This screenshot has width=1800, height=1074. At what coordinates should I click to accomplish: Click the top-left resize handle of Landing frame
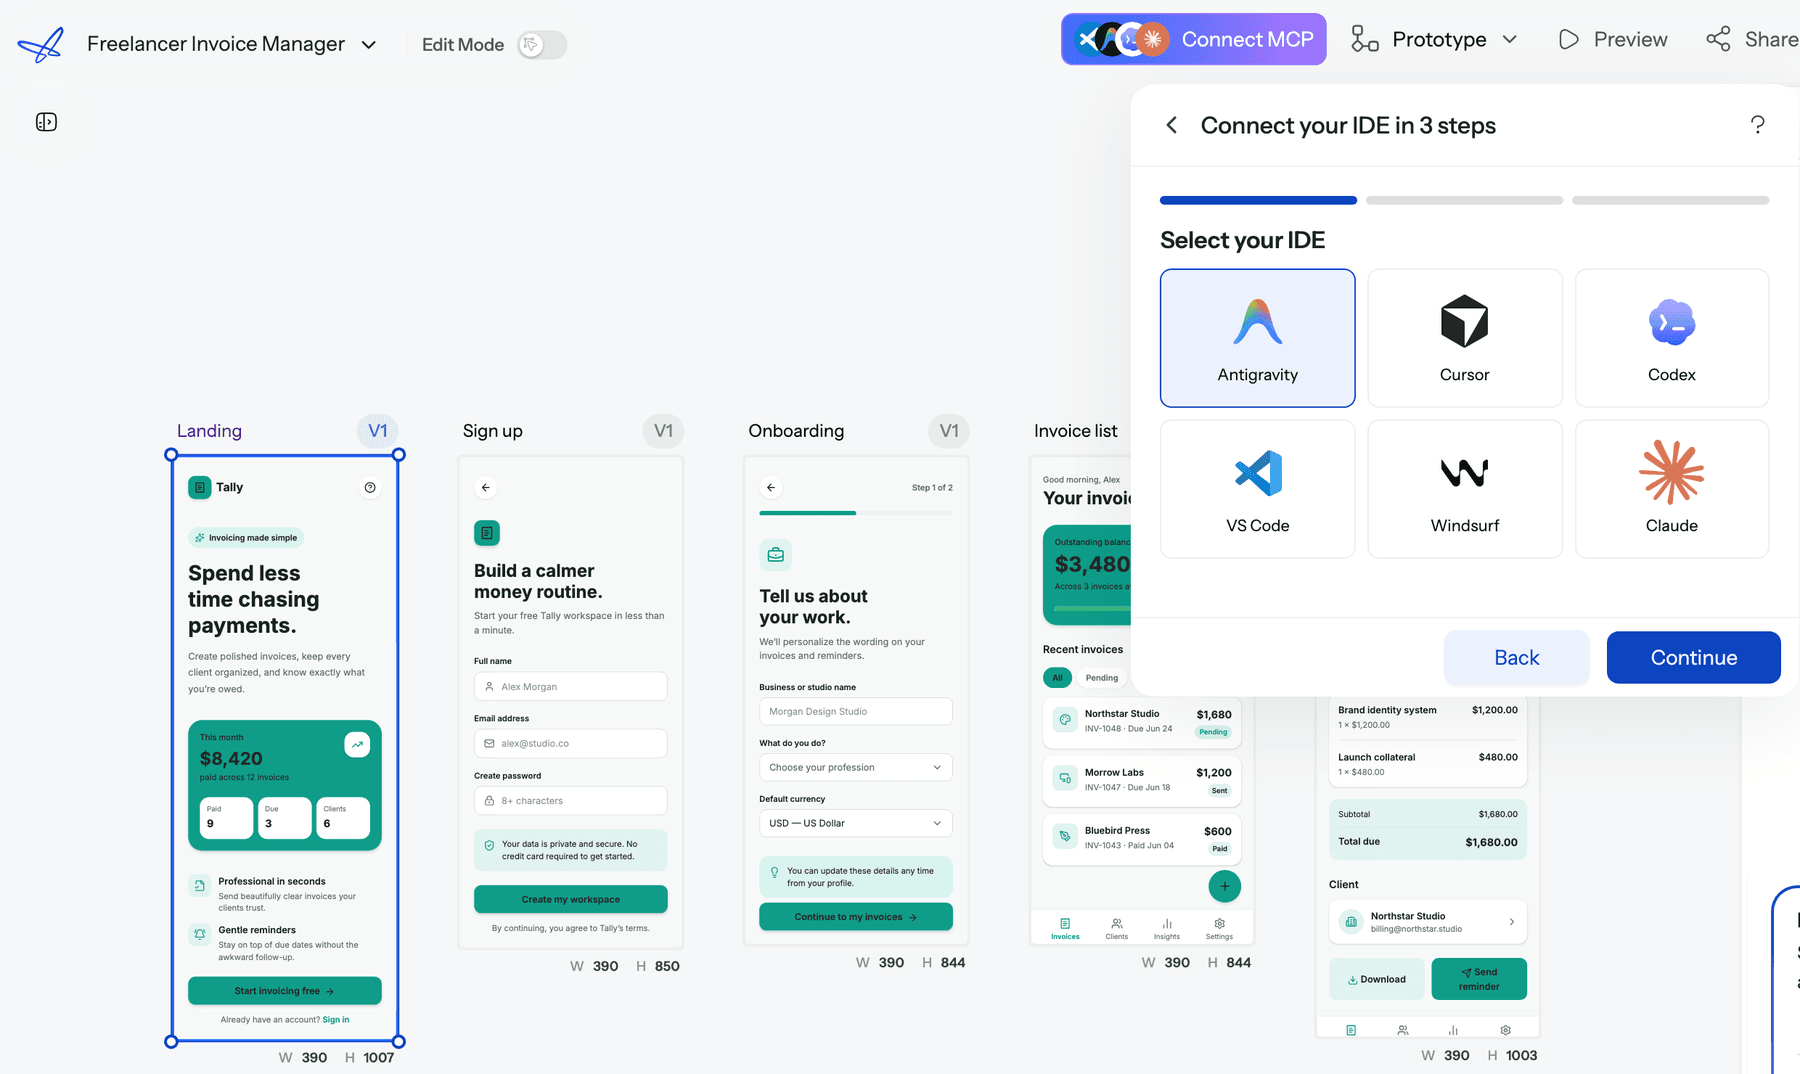171,454
